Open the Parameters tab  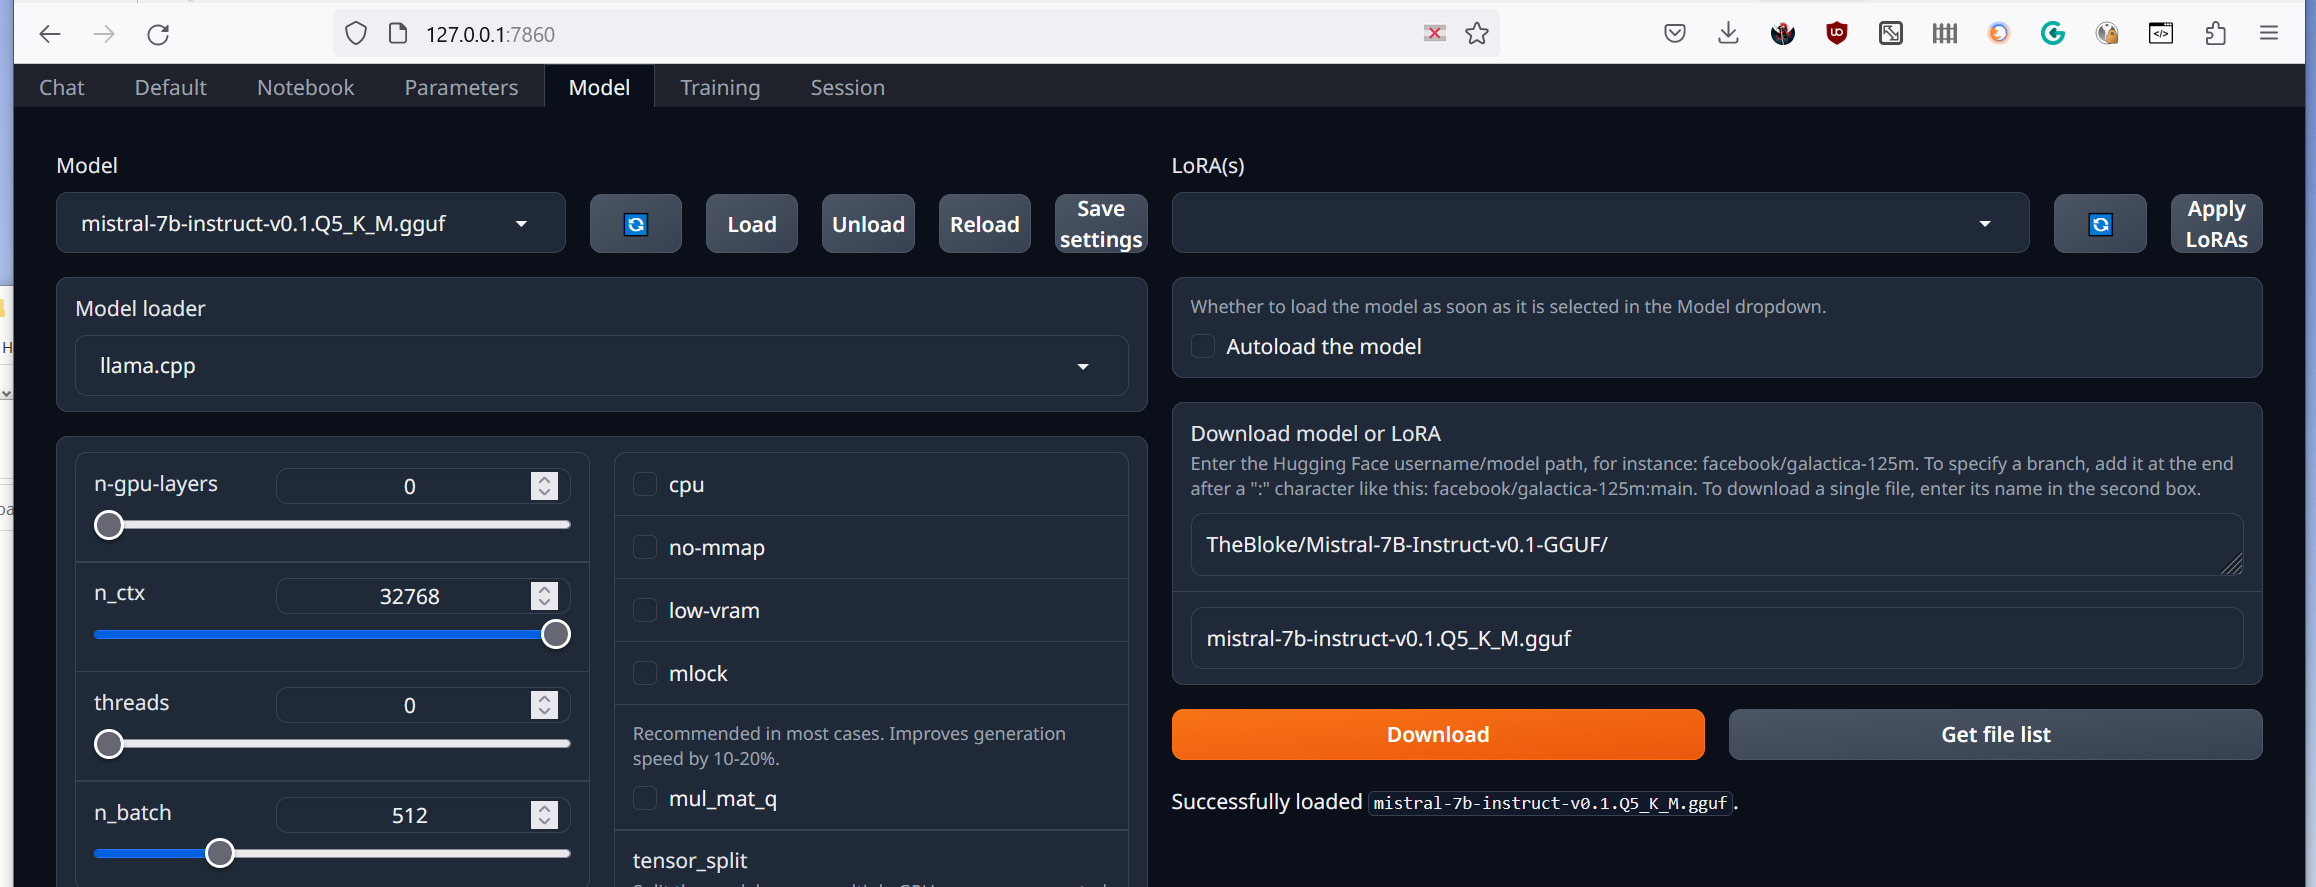pos(462,88)
